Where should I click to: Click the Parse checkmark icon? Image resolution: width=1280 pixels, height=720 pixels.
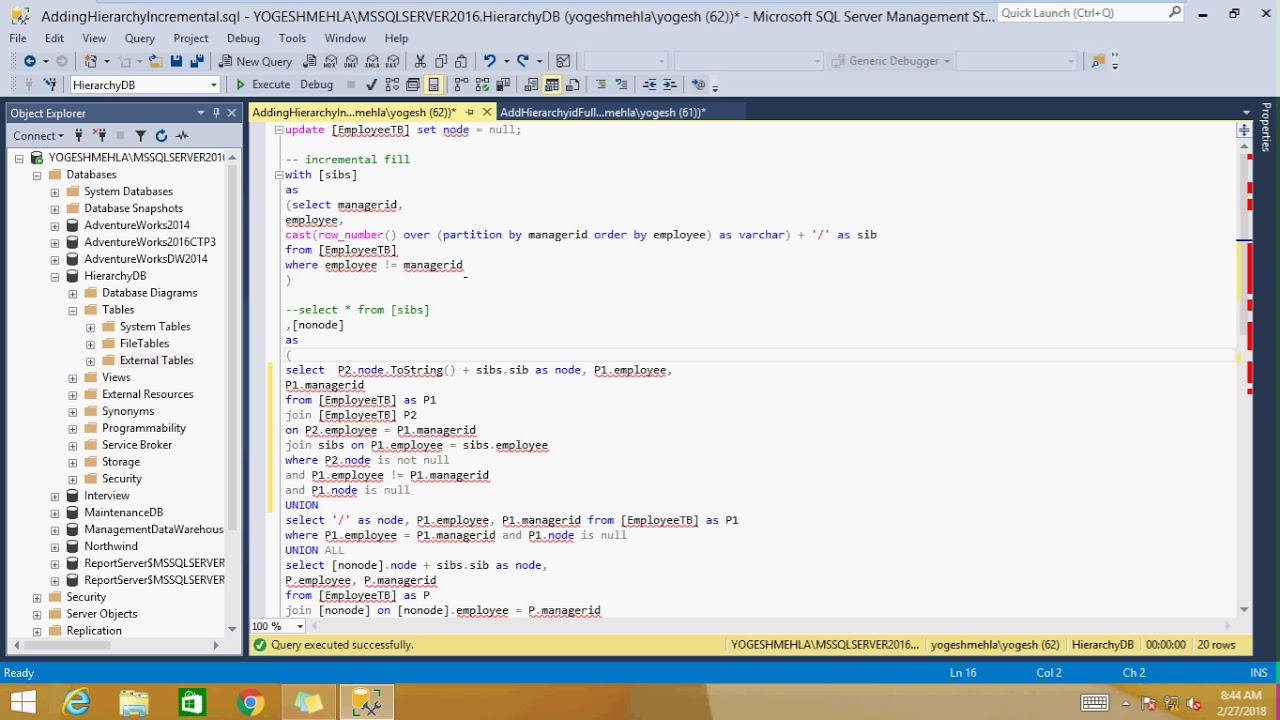(x=371, y=85)
